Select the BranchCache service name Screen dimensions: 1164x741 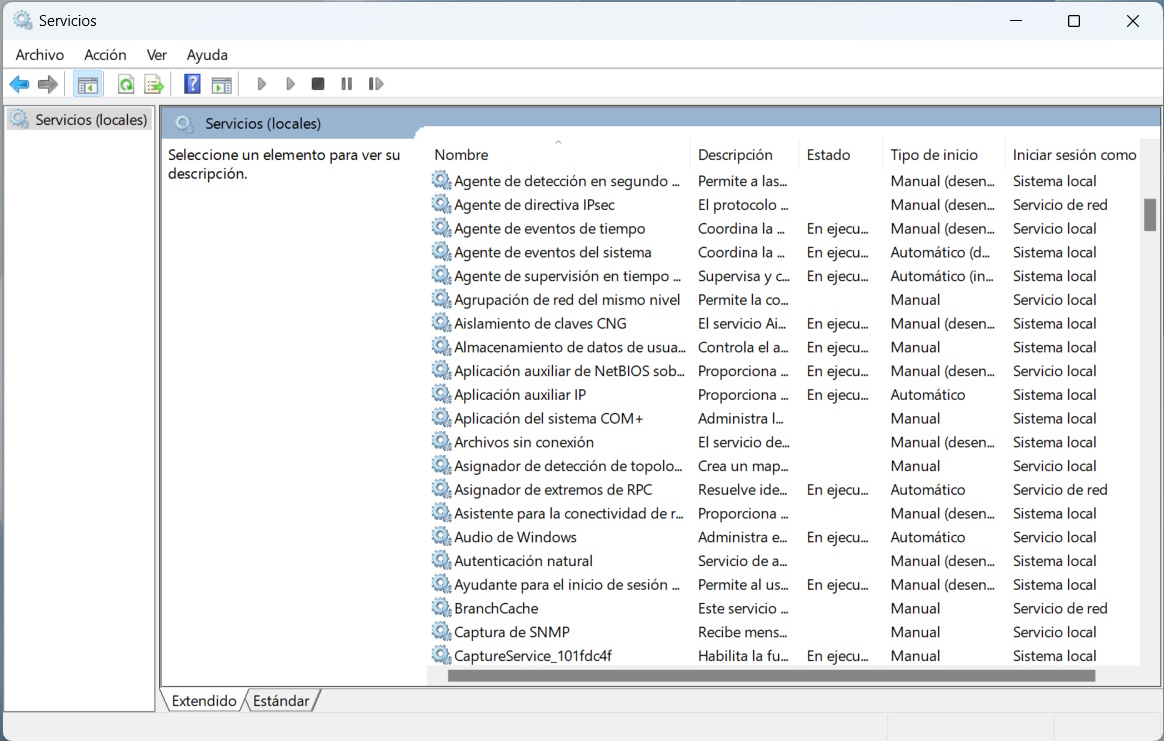(496, 609)
